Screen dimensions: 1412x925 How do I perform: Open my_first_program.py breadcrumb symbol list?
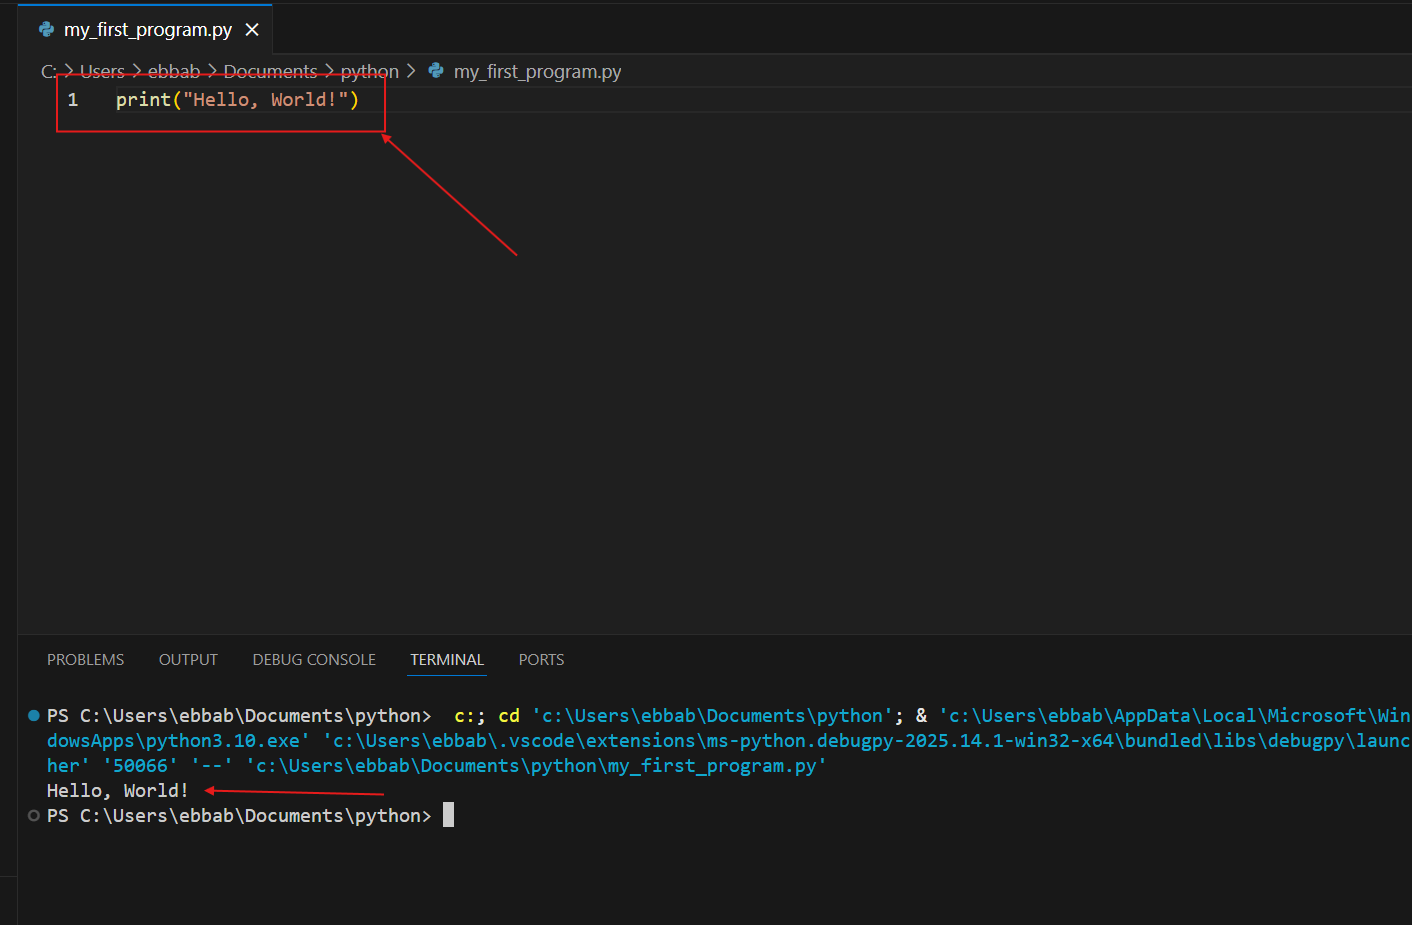pos(537,72)
